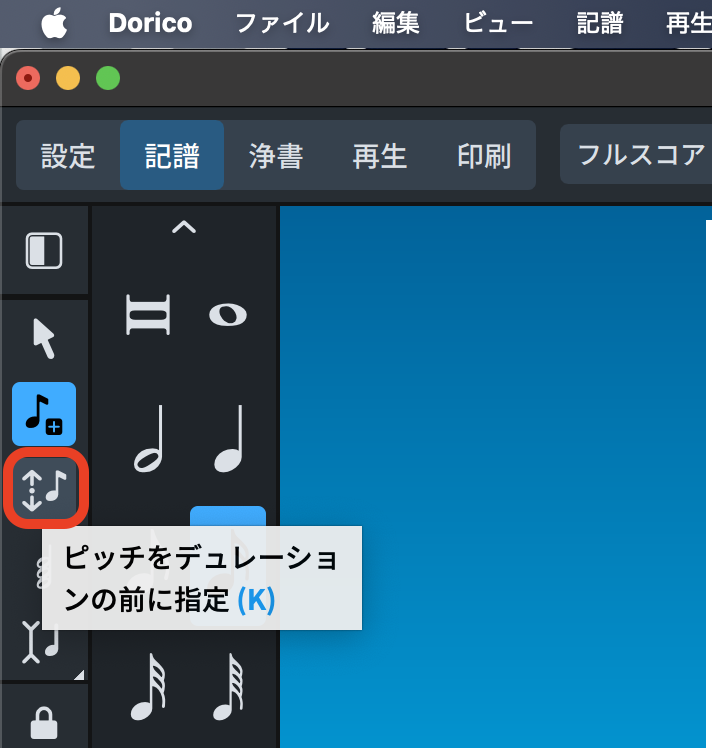712x748 pixels.
Task: Turn on Insert mode in the toolbox
Action: pos(44,640)
